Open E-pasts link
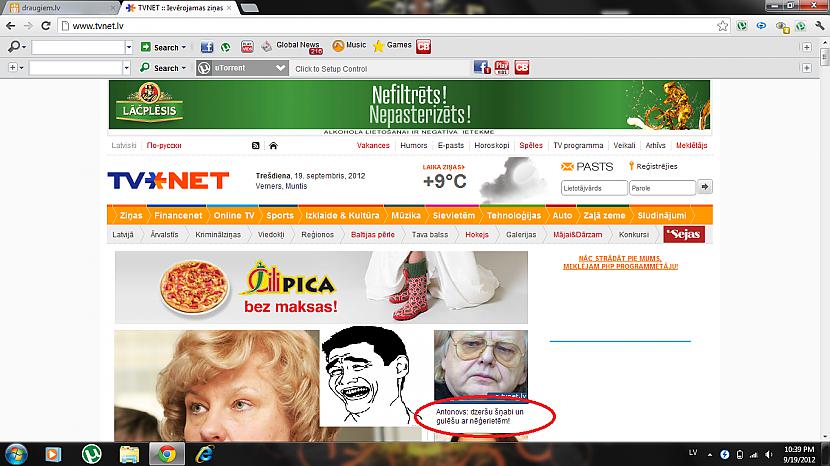The image size is (830, 466). (x=450, y=145)
